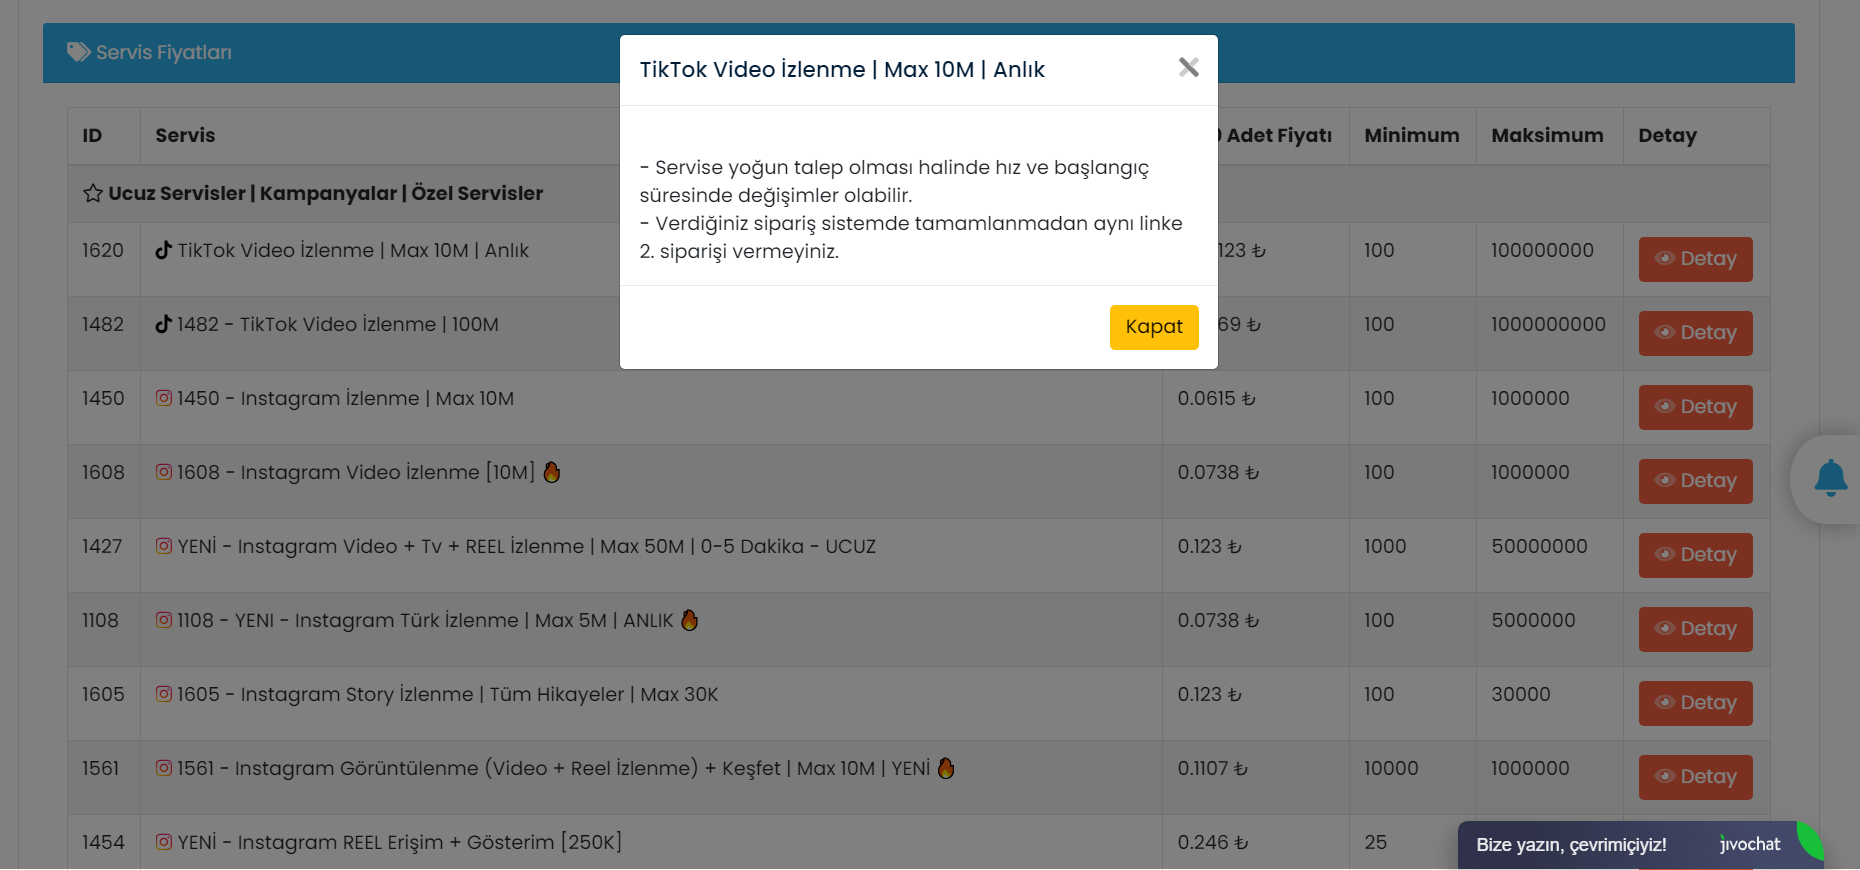
Task: Click price 0.246 ₺ in row 1454
Action: click(1212, 842)
